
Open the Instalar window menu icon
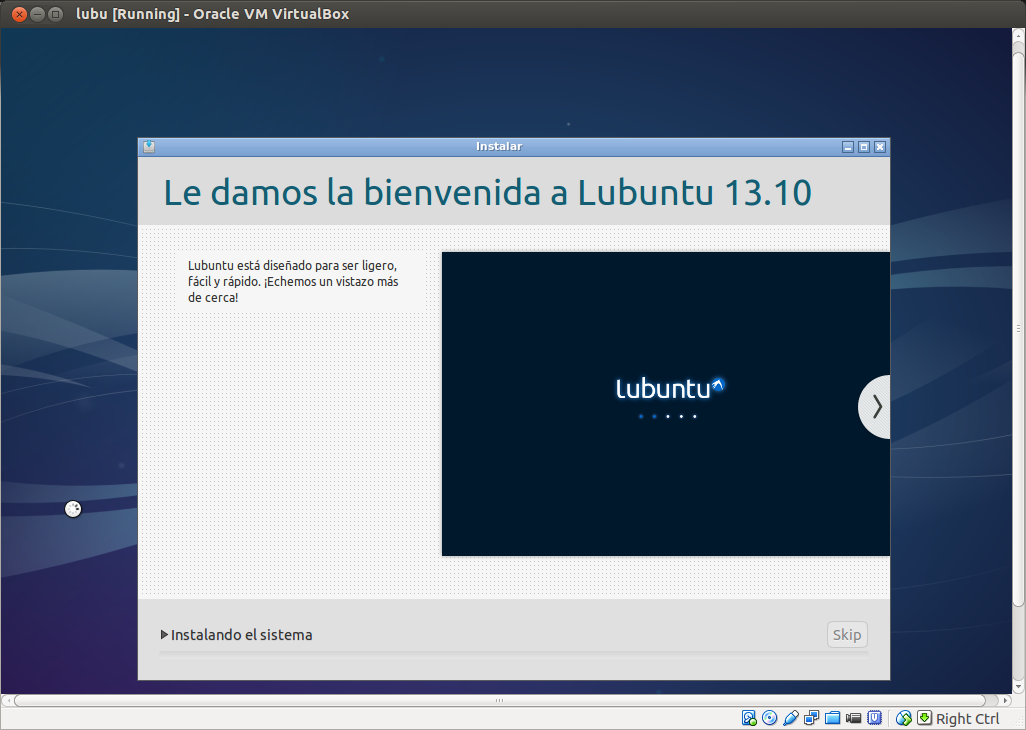click(149, 147)
